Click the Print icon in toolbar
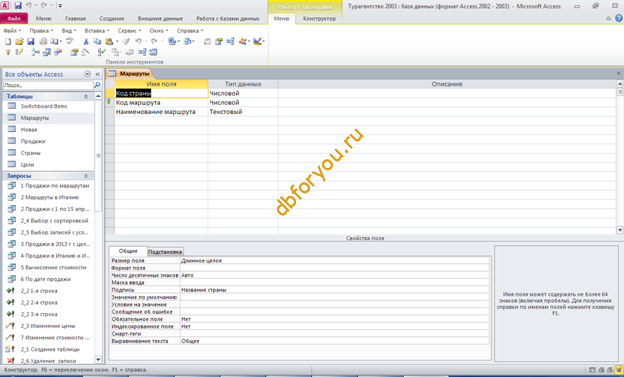 [43, 41]
